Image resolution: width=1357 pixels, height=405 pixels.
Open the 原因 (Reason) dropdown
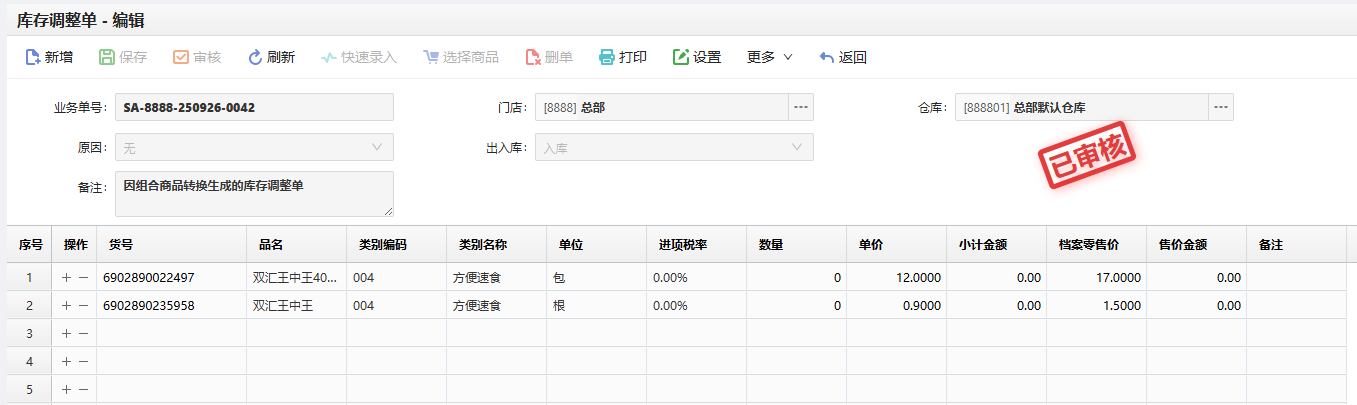[254, 147]
